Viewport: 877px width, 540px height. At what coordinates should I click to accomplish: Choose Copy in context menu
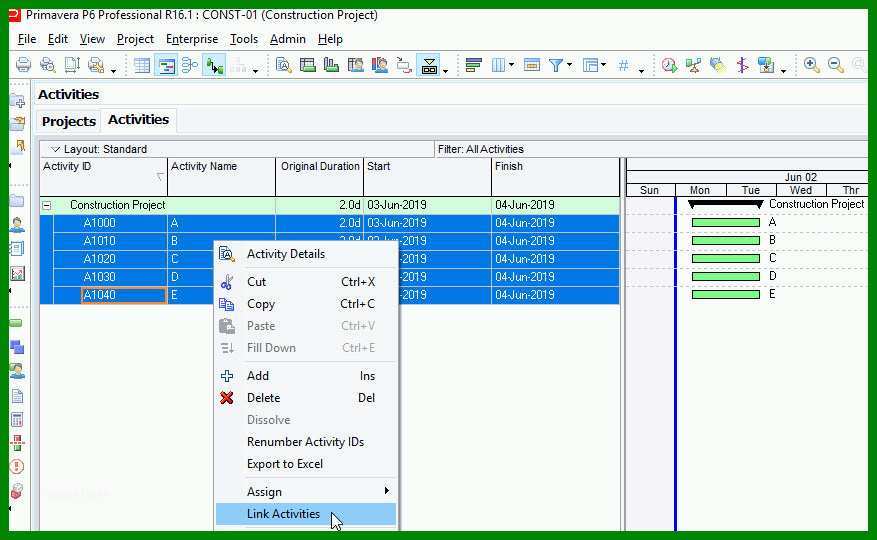[x=306, y=304]
